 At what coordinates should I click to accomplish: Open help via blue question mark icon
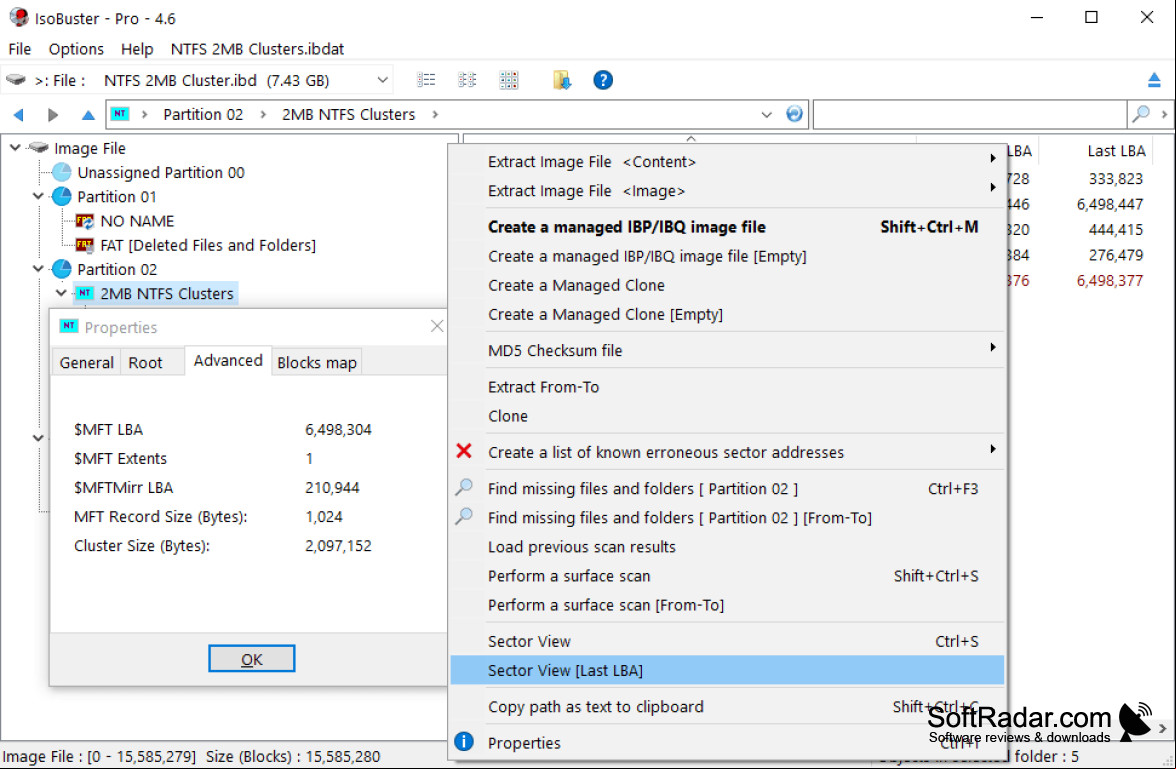coord(603,80)
